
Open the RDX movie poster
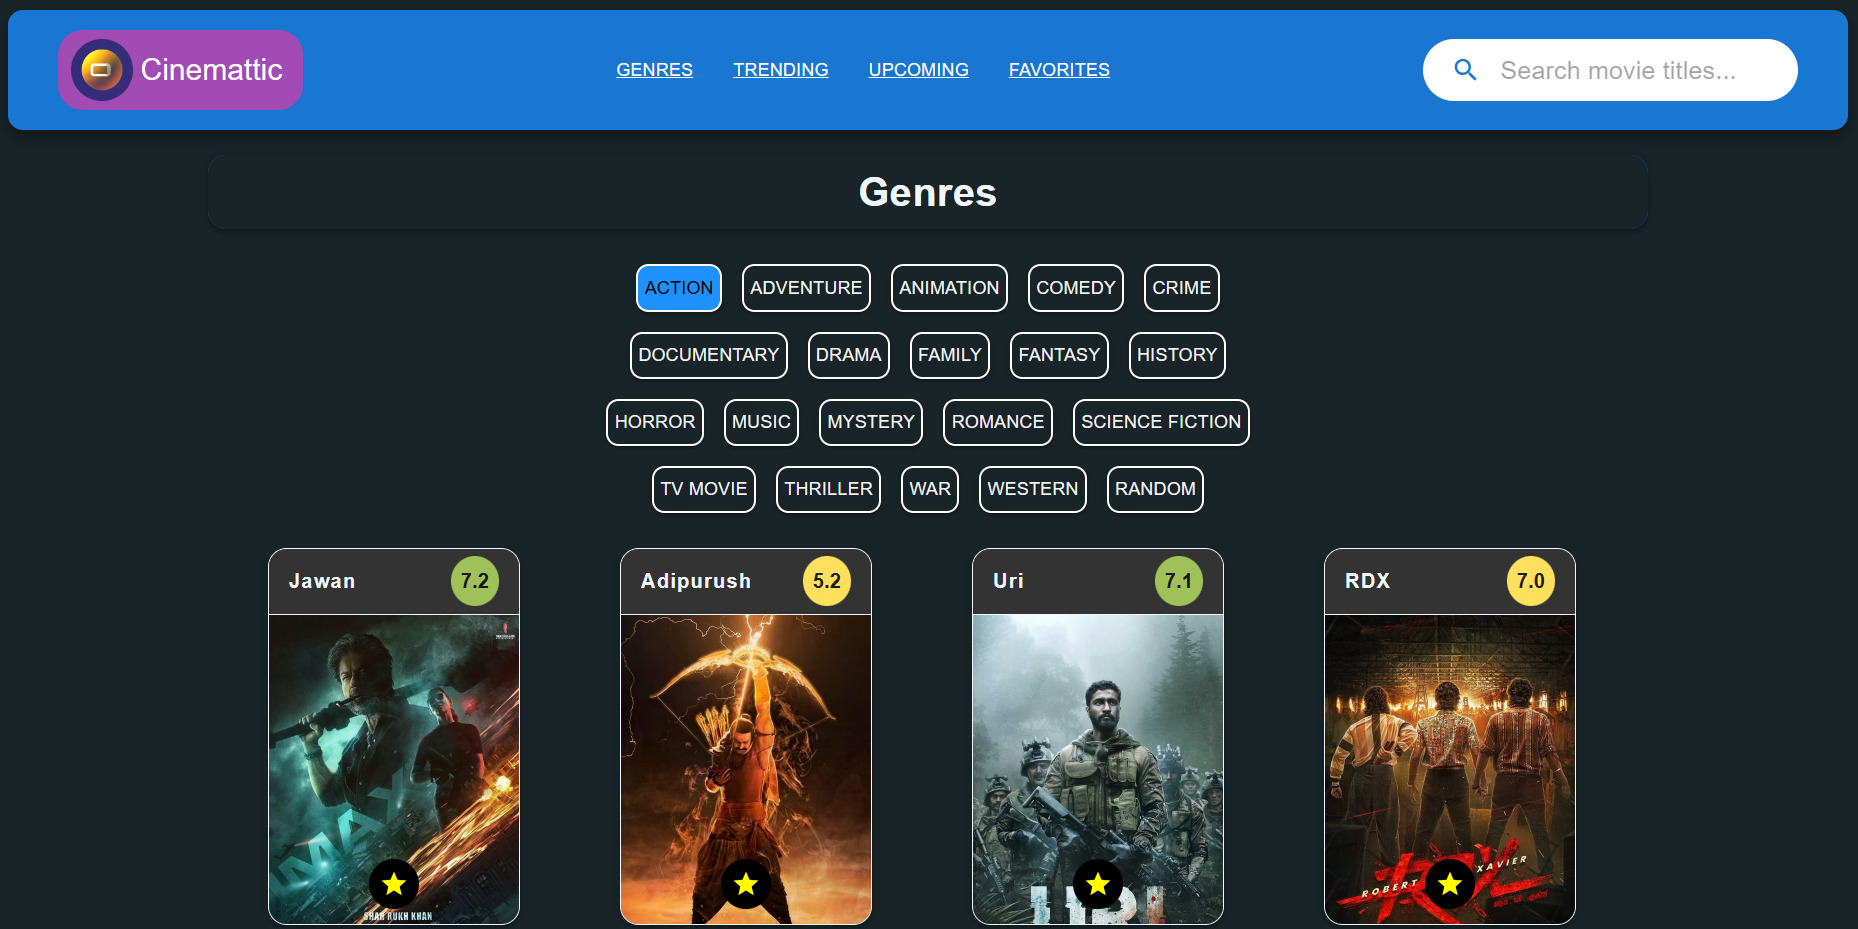1450,769
